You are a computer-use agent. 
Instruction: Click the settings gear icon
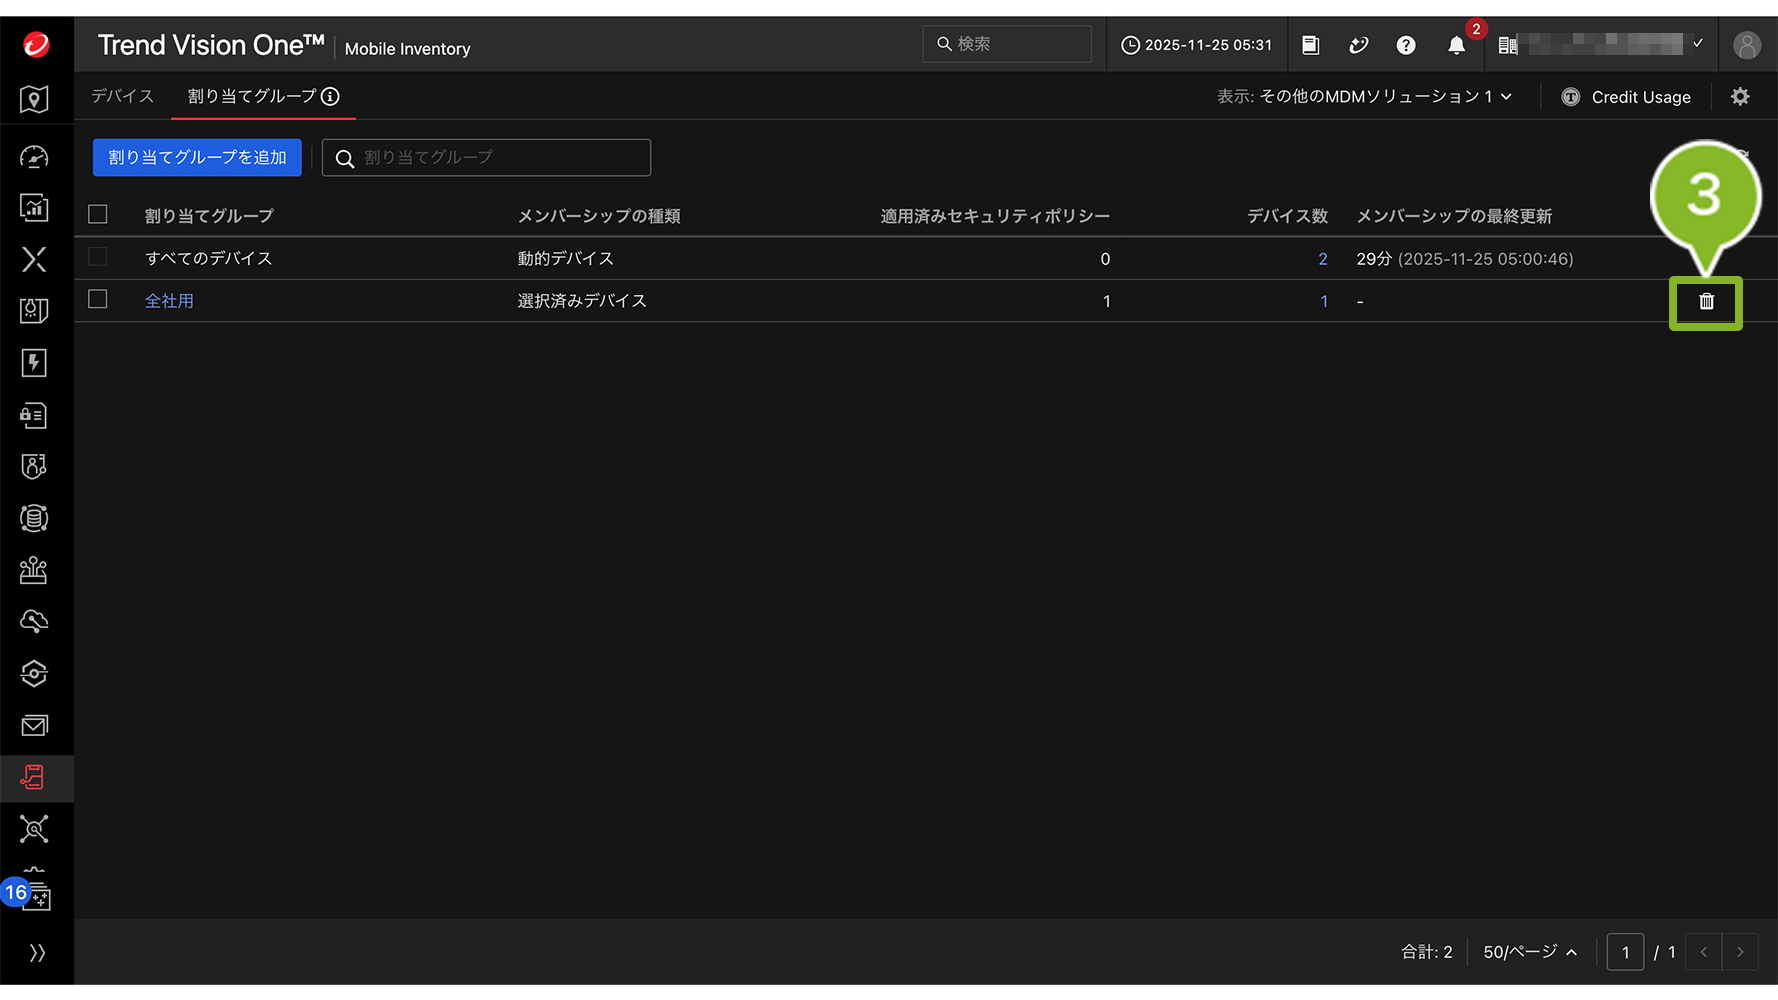pos(1740,97)
